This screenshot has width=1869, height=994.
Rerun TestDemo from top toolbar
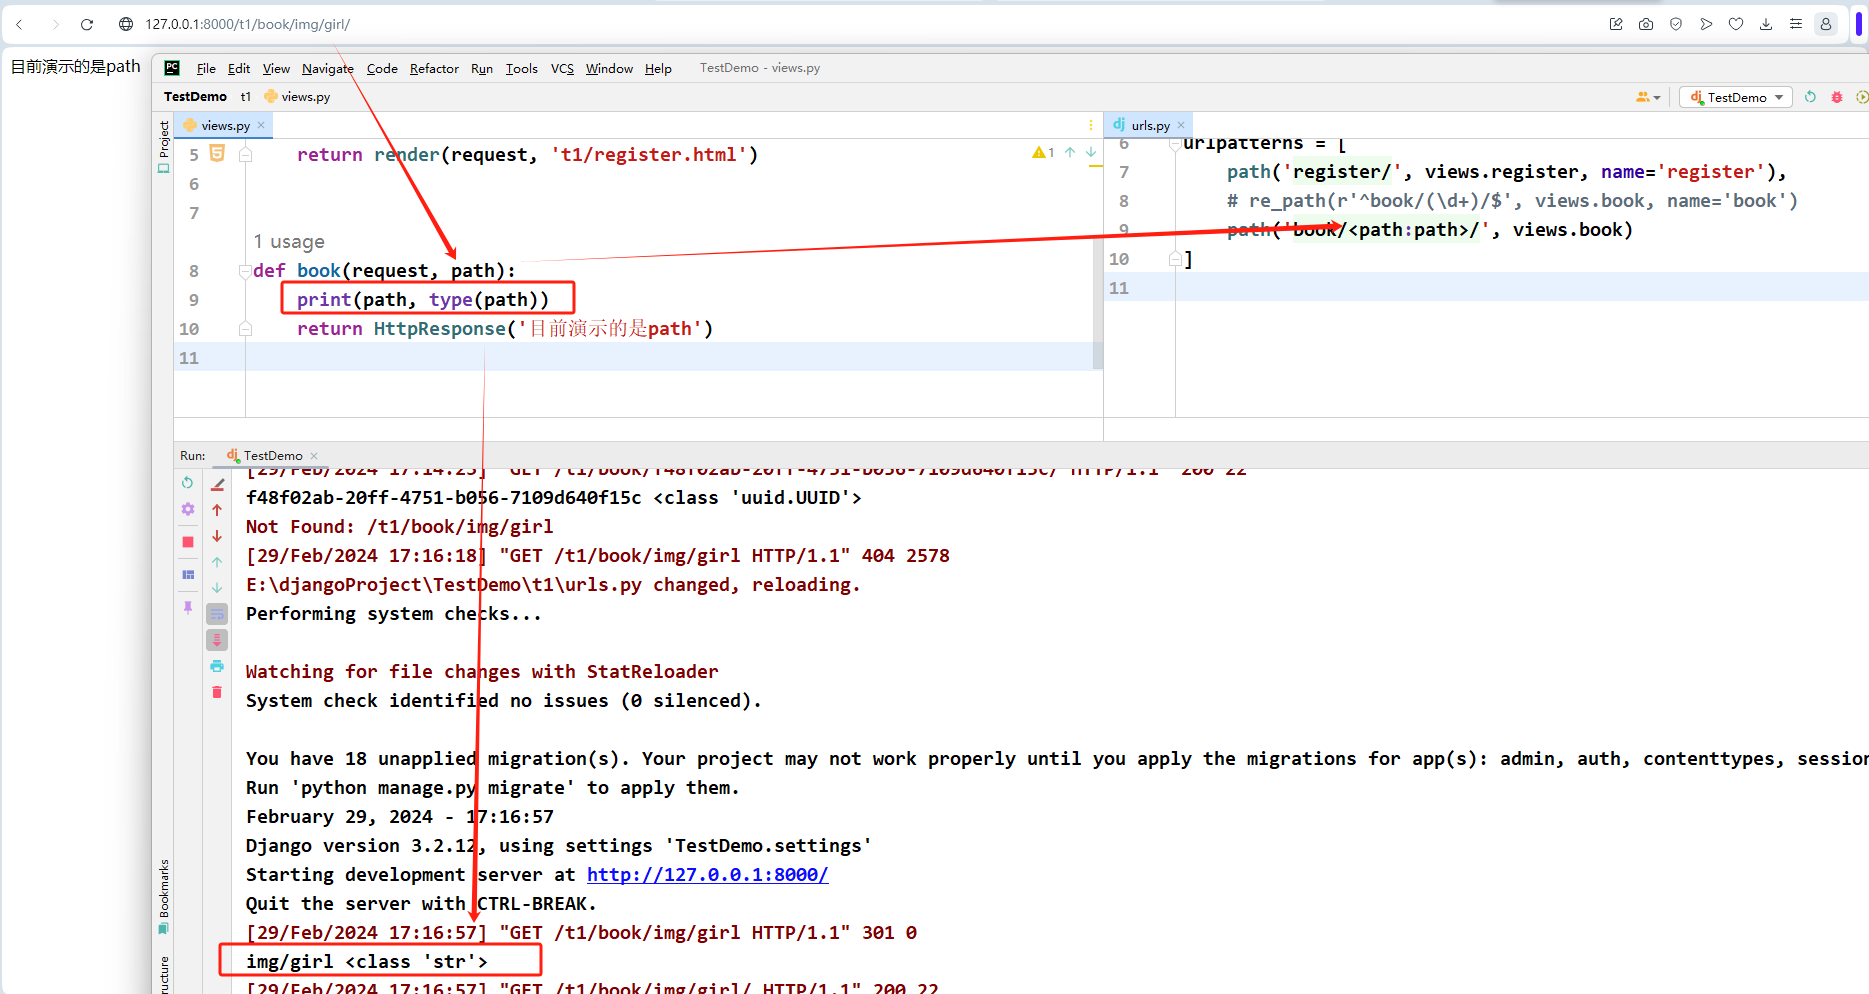(1810, 97)
